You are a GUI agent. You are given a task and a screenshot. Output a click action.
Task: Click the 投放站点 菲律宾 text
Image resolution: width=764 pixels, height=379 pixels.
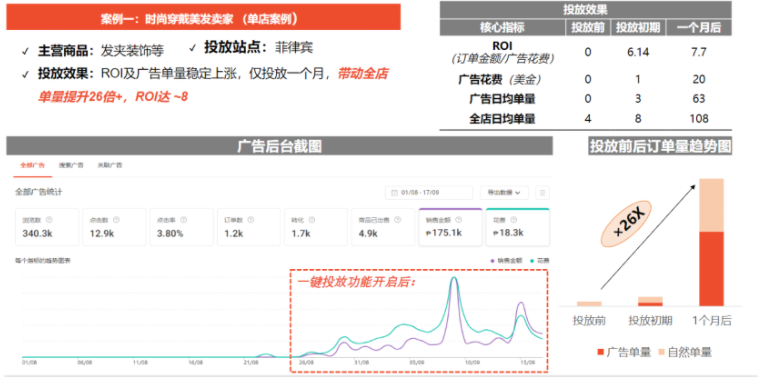[258, 48]
